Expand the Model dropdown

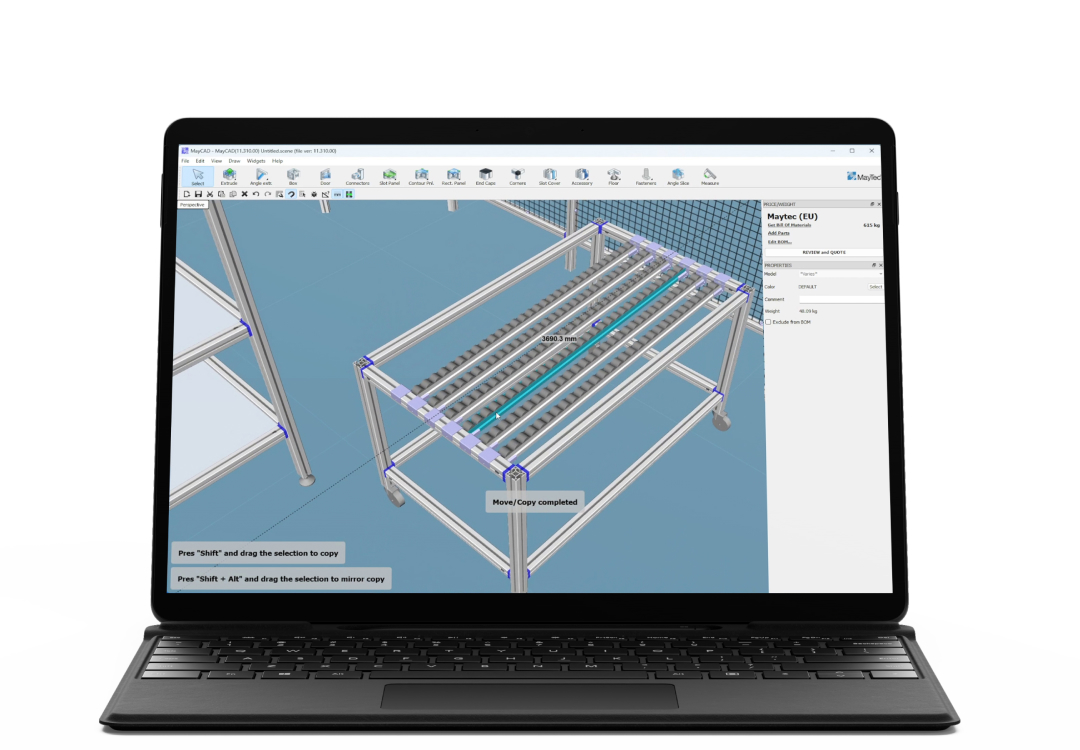point(840,273)
